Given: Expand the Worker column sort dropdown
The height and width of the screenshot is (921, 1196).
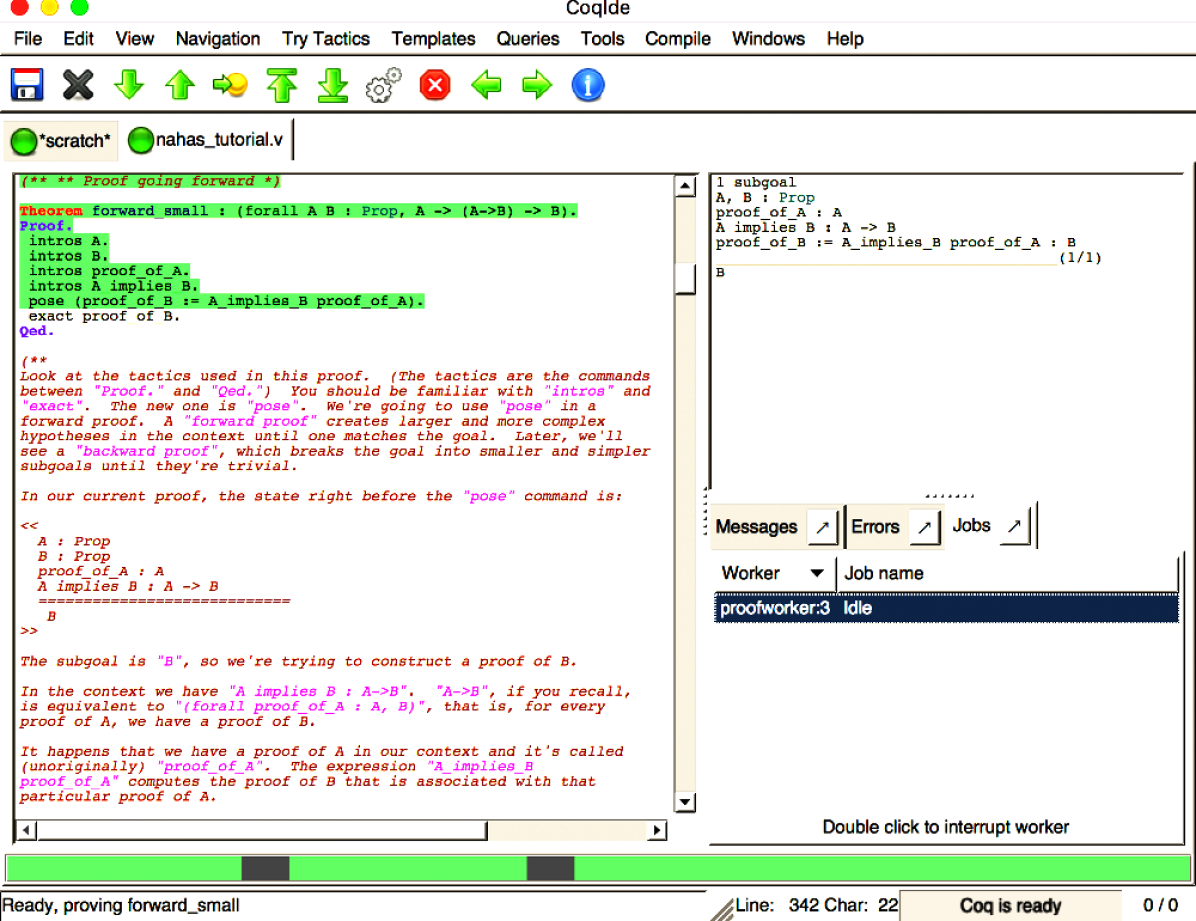Looking at the screenshot, I should [817, 574].
